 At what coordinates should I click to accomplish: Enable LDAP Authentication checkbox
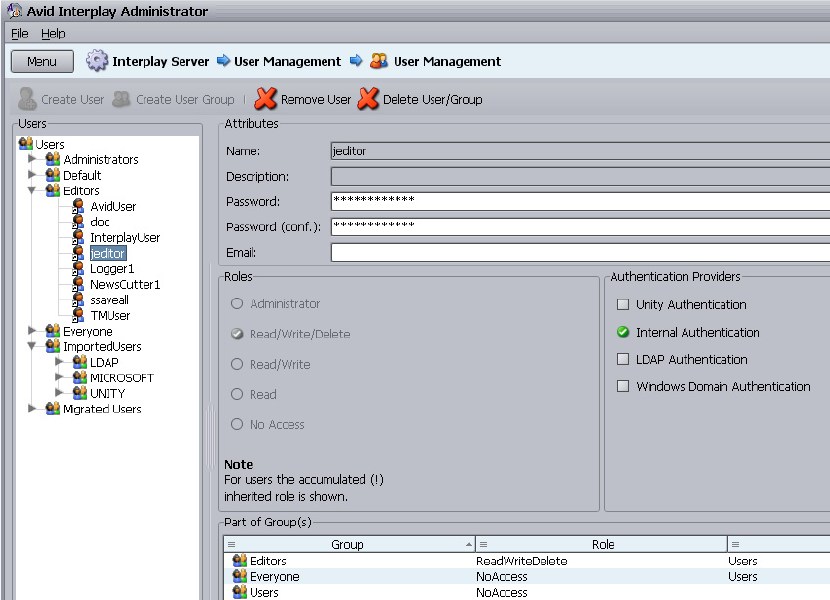point(623,359)
